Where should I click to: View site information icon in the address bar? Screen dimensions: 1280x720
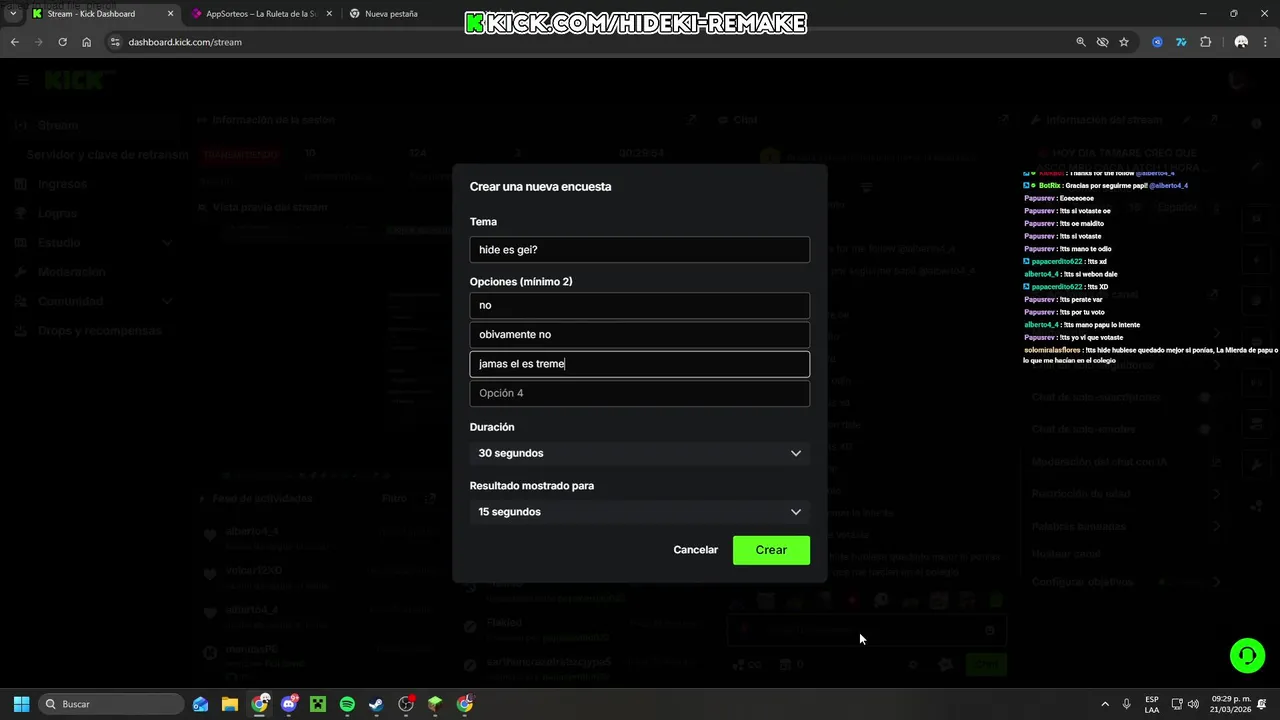115,42
